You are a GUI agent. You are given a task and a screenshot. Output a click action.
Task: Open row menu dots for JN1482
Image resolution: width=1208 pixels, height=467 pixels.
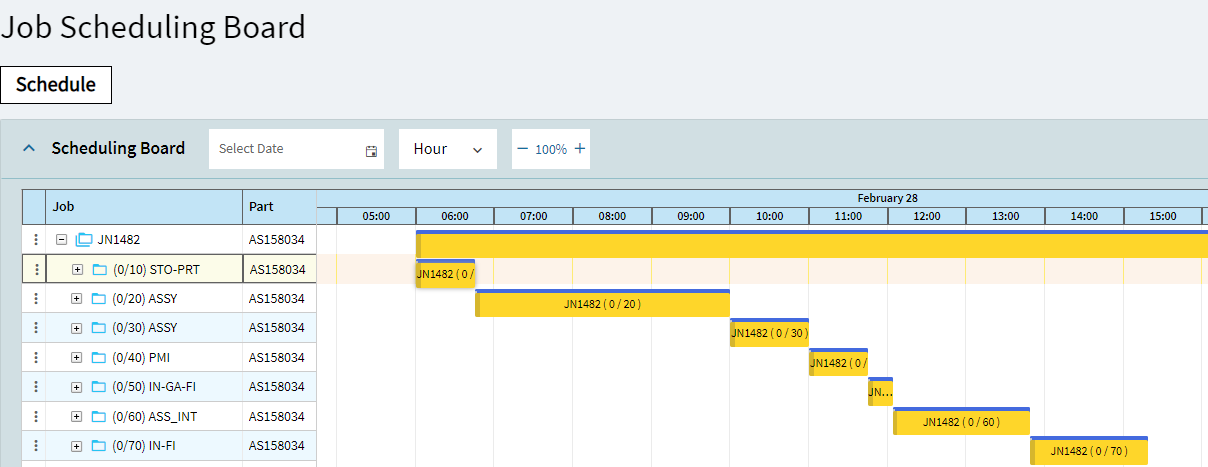coord(36,240)
